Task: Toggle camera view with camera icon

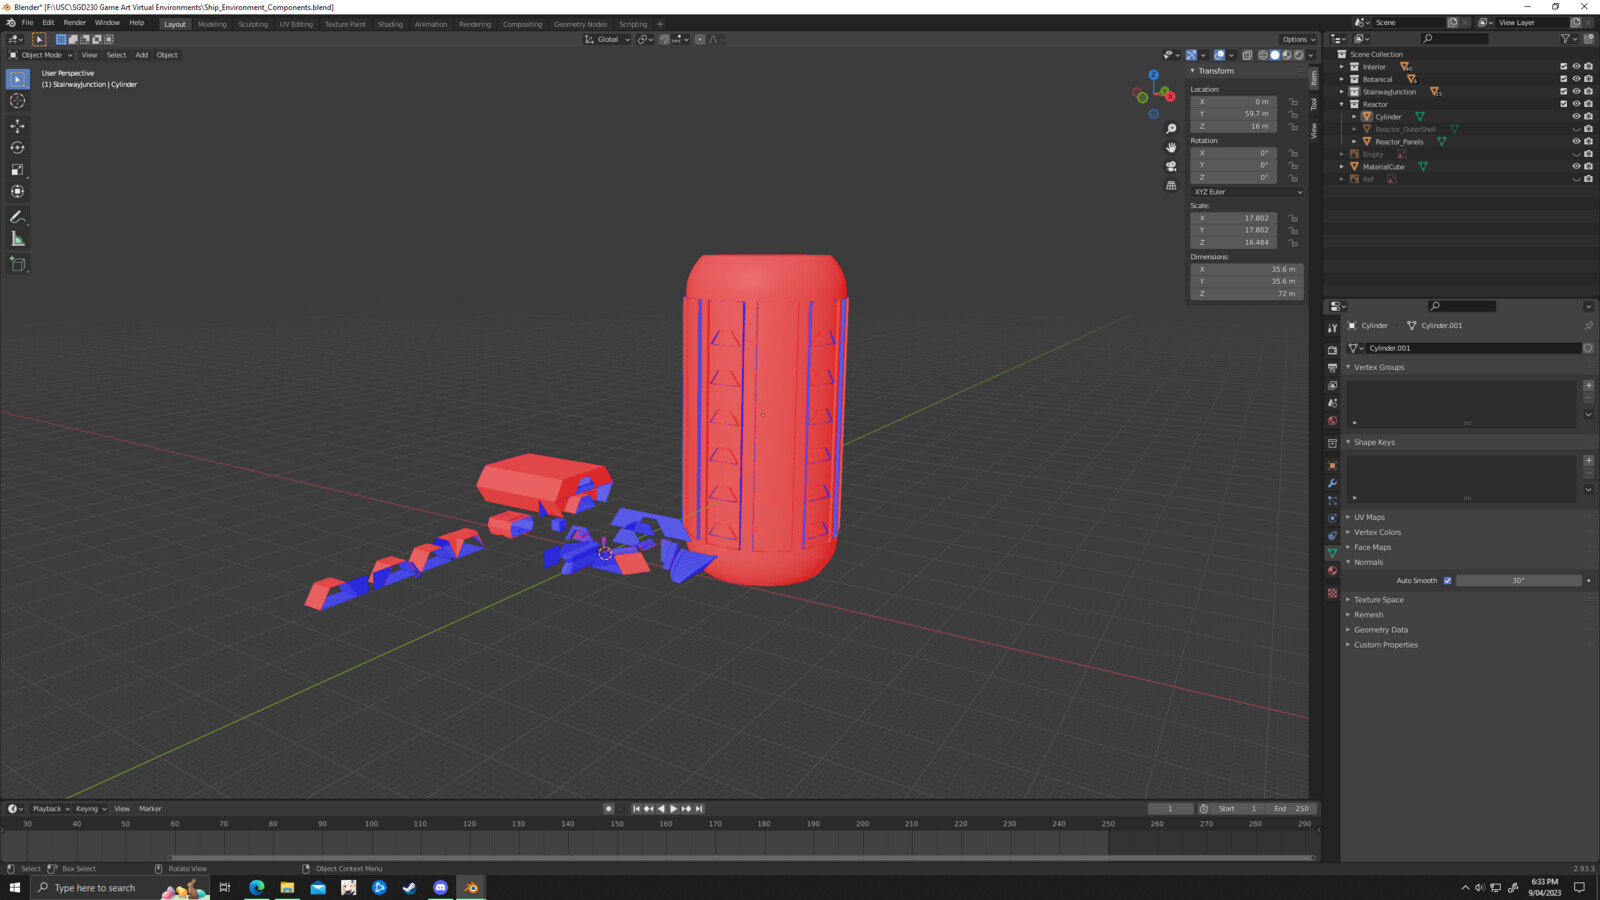Action: (x=1171, y=166)
